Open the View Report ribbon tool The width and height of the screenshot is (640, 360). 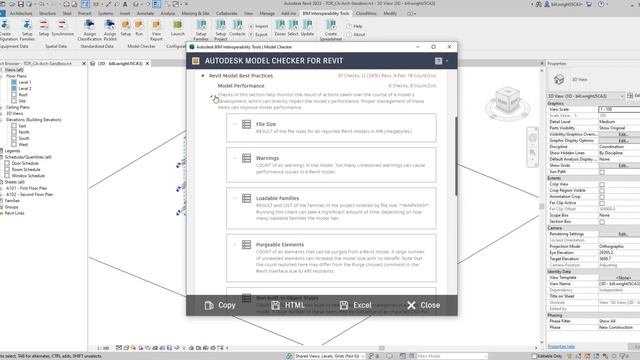click(156, 30)
